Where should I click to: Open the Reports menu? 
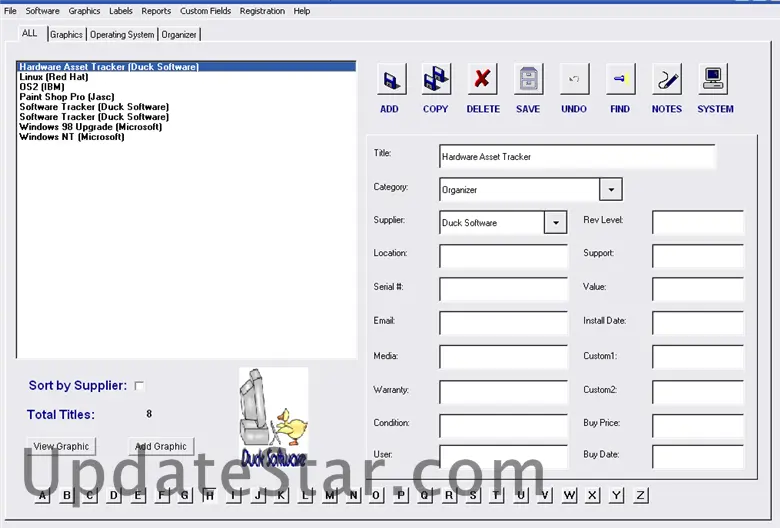[x=156, y=11]
